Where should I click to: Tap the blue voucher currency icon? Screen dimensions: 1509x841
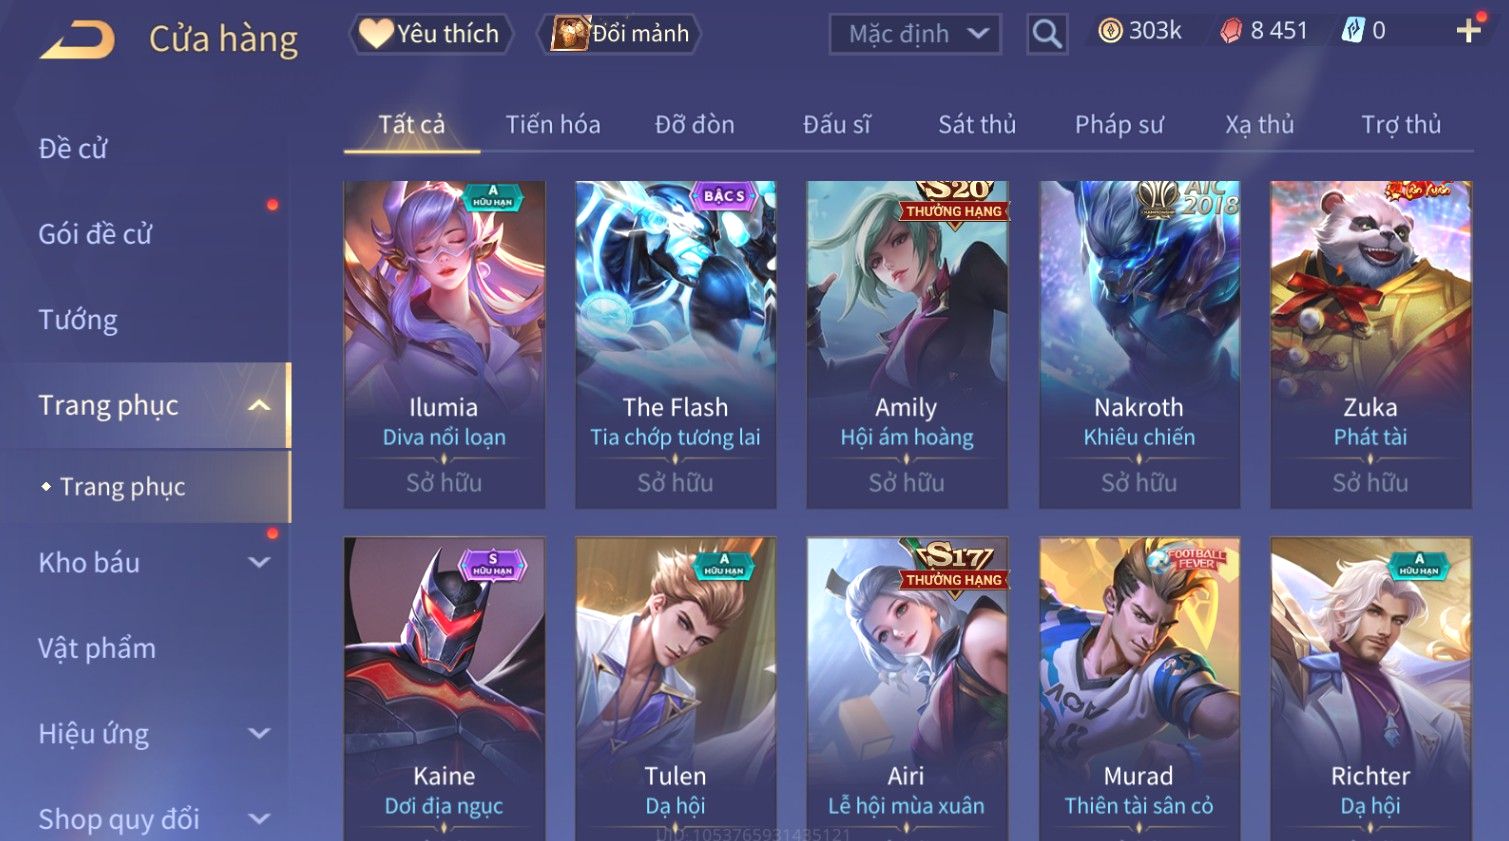click(1352, 31)
